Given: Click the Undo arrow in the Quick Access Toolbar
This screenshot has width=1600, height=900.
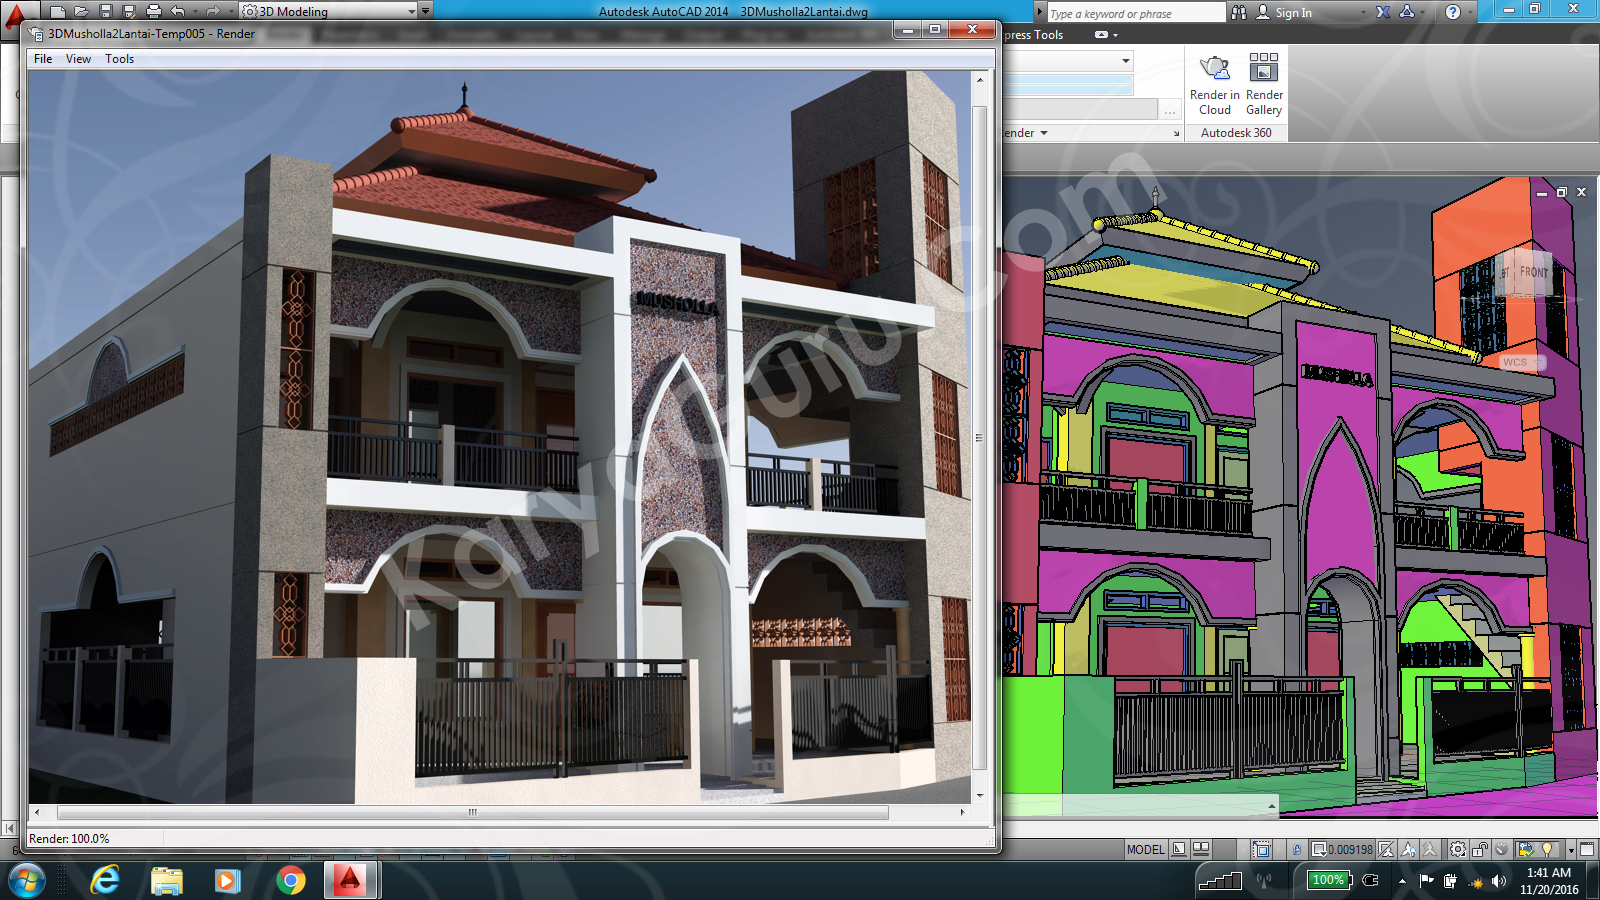Looking at the screenshot, I should (177, 11).
